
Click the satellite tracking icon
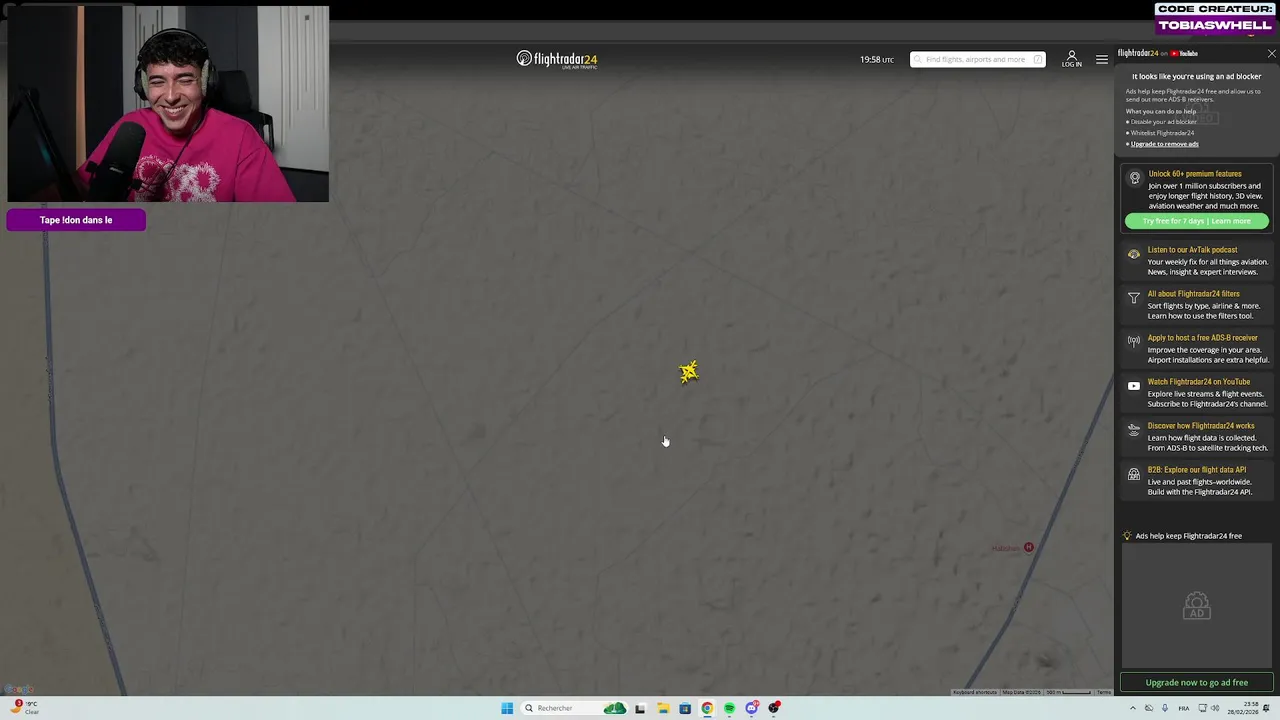[1133, 430]
